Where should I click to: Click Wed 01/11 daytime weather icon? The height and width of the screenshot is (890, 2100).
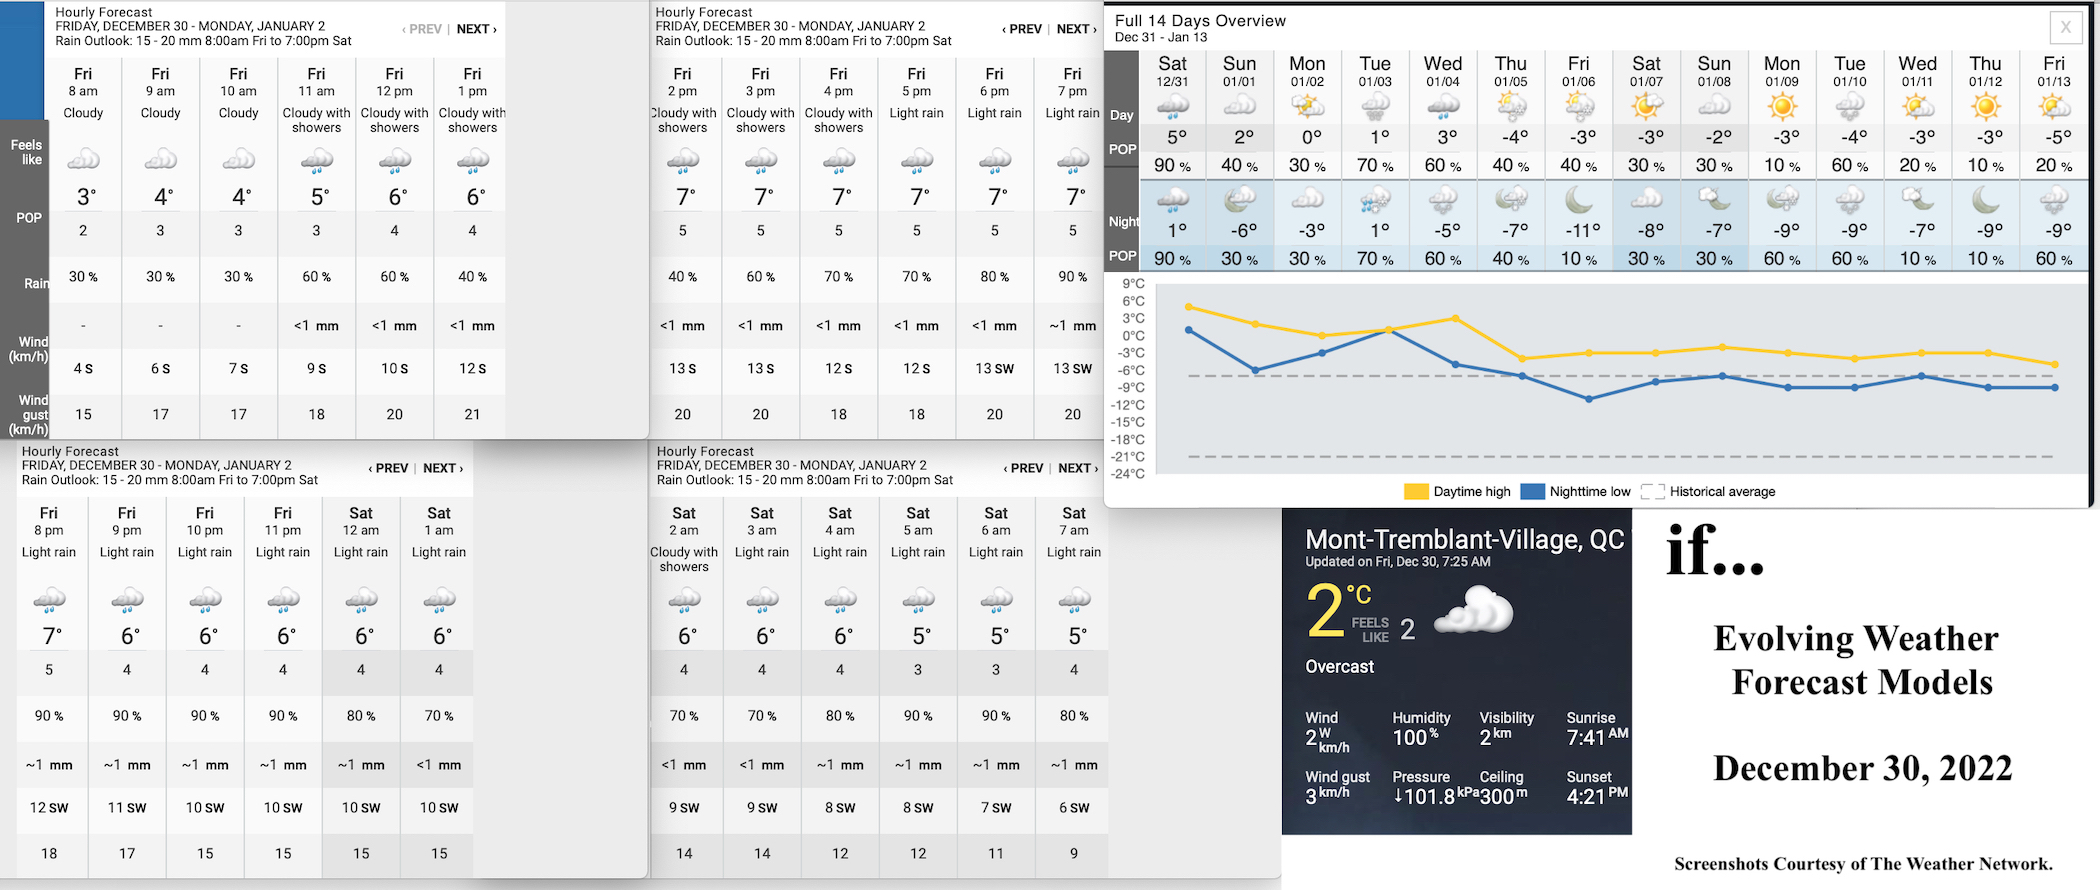pyautogui.click(x=1918, y=106)
